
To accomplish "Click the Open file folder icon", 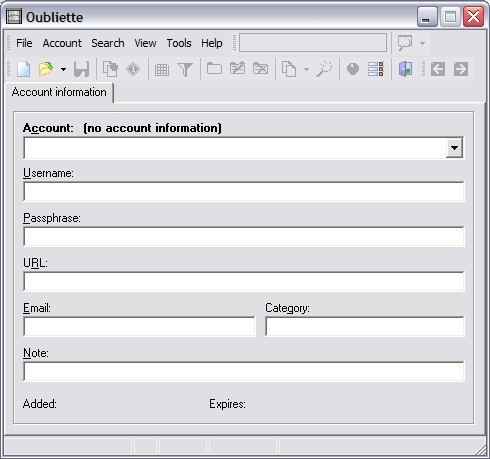I will pos(46,69).
